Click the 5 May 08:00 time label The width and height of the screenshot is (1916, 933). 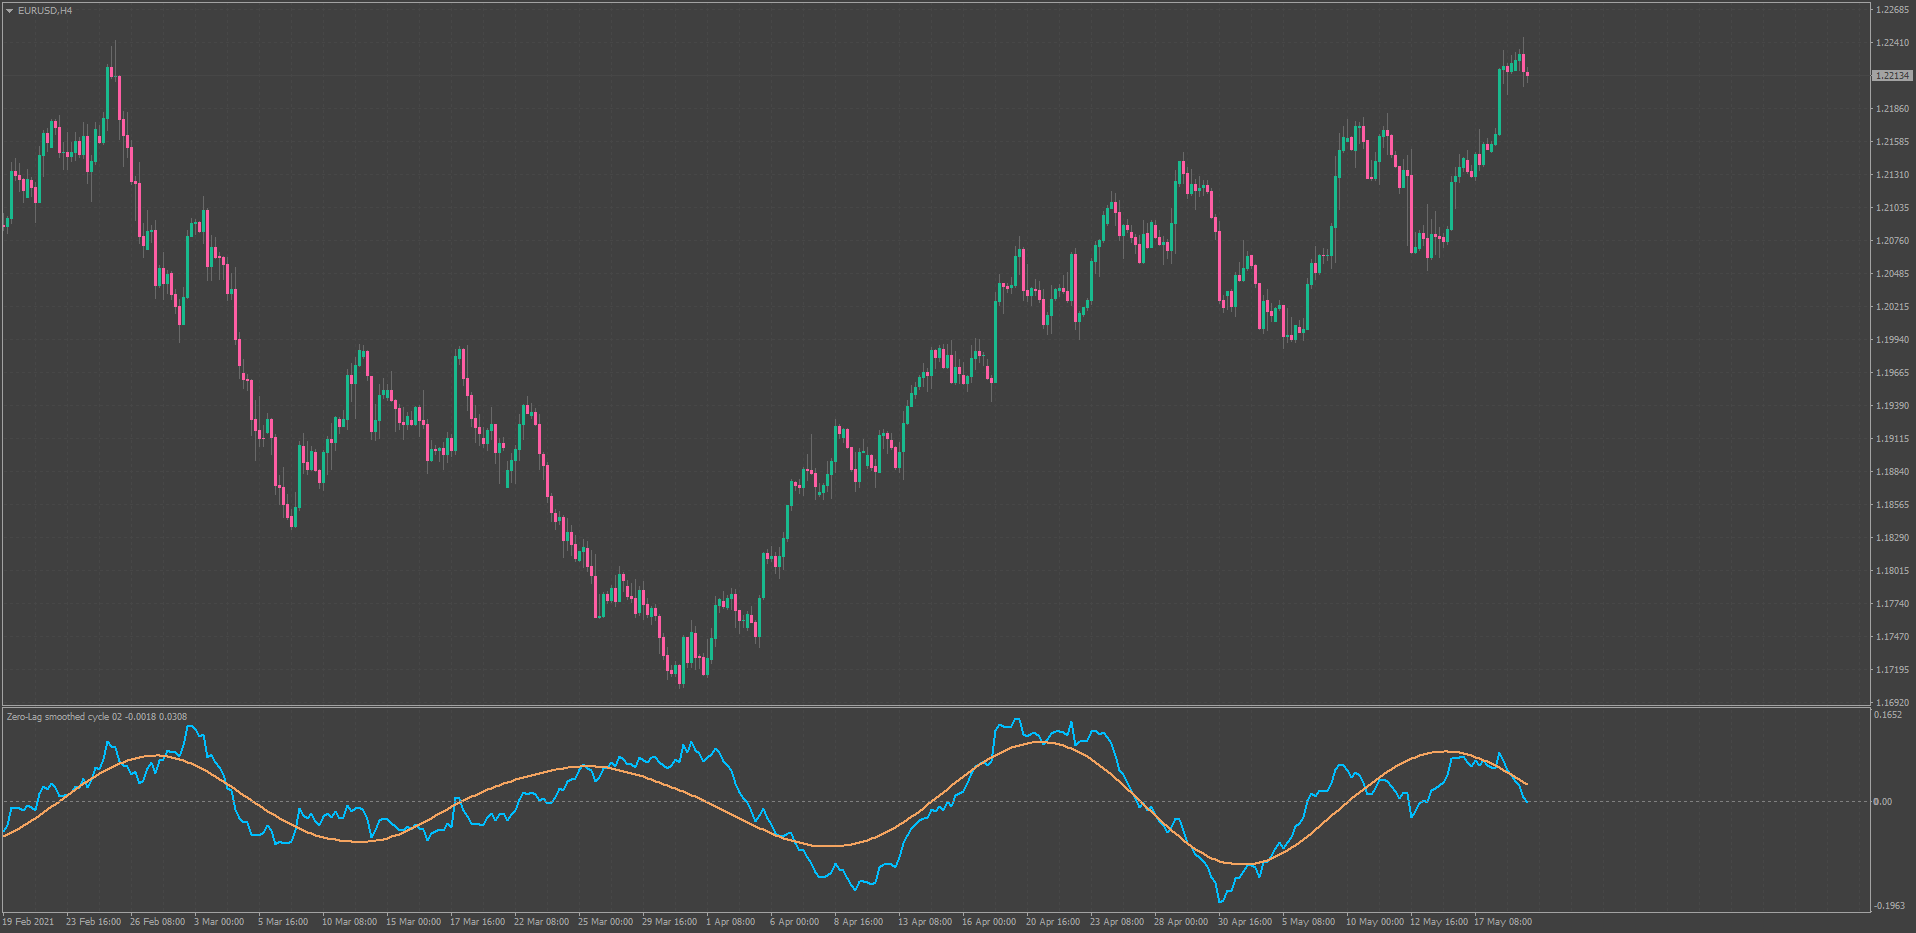(x=1309, y=922)
